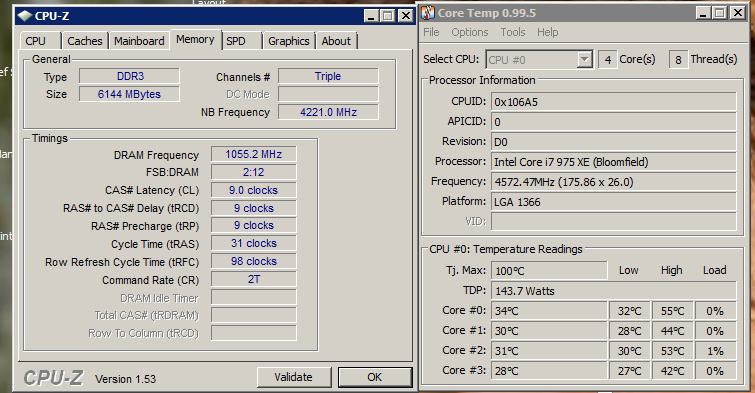755x393 pixels.
Task: Open the Graphics tab
Action: click(x=289, y=41)
